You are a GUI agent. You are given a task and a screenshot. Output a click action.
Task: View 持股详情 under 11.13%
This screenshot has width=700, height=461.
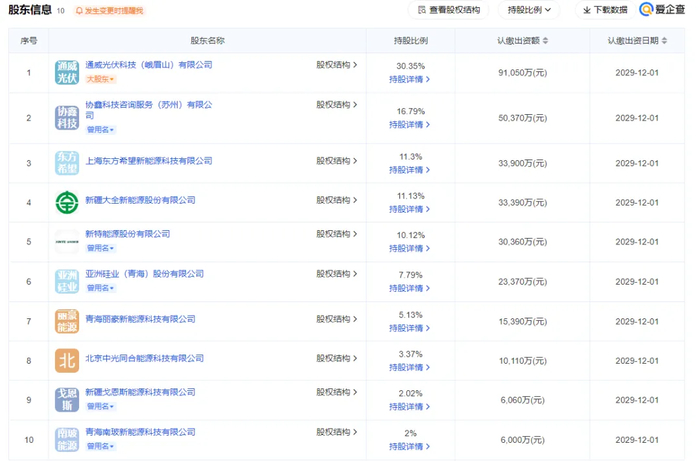409,209
